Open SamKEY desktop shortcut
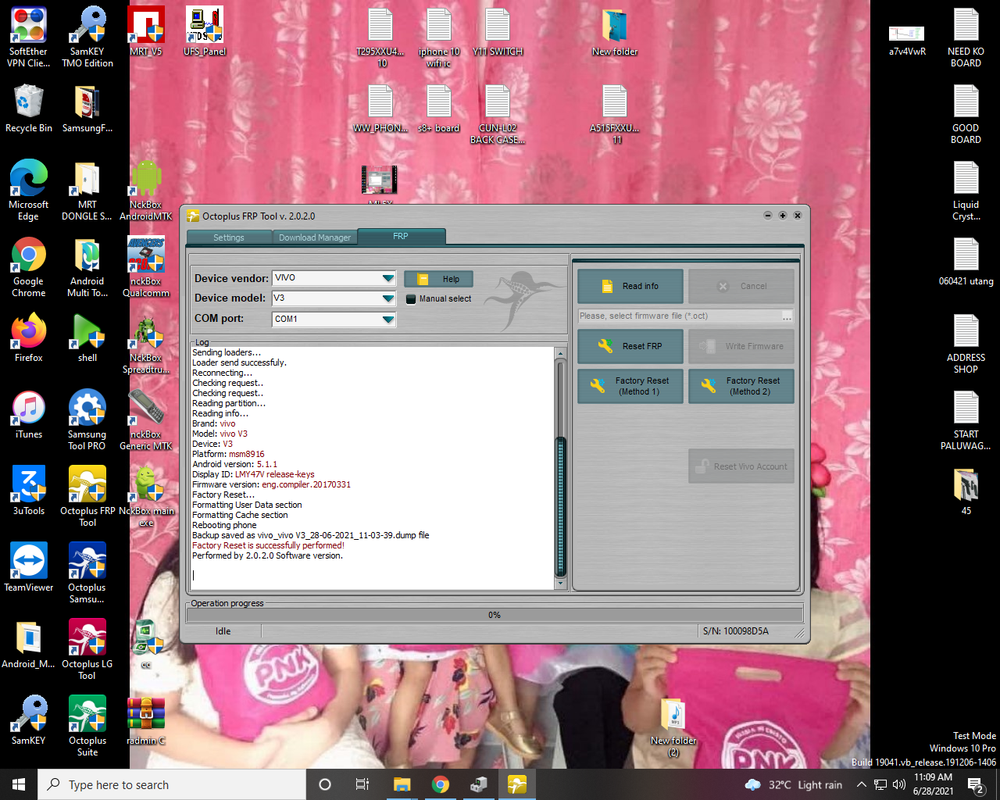This screenshot has height=800, width=1000. click(28, 720)
